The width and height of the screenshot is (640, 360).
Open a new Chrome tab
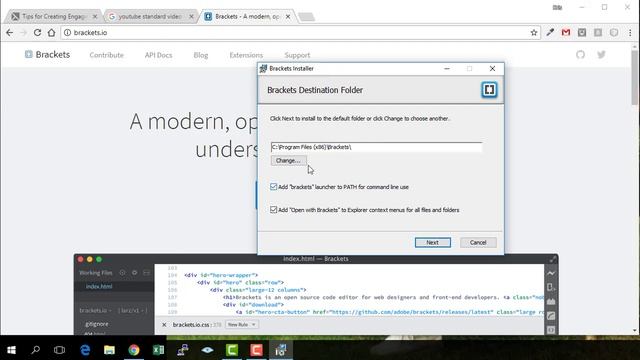pyautogui.click(x=306, y=17)
